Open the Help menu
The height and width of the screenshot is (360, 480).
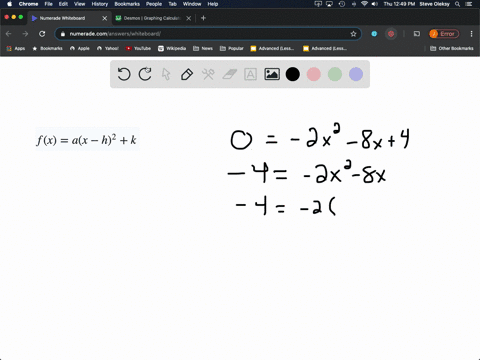(213, 4)
